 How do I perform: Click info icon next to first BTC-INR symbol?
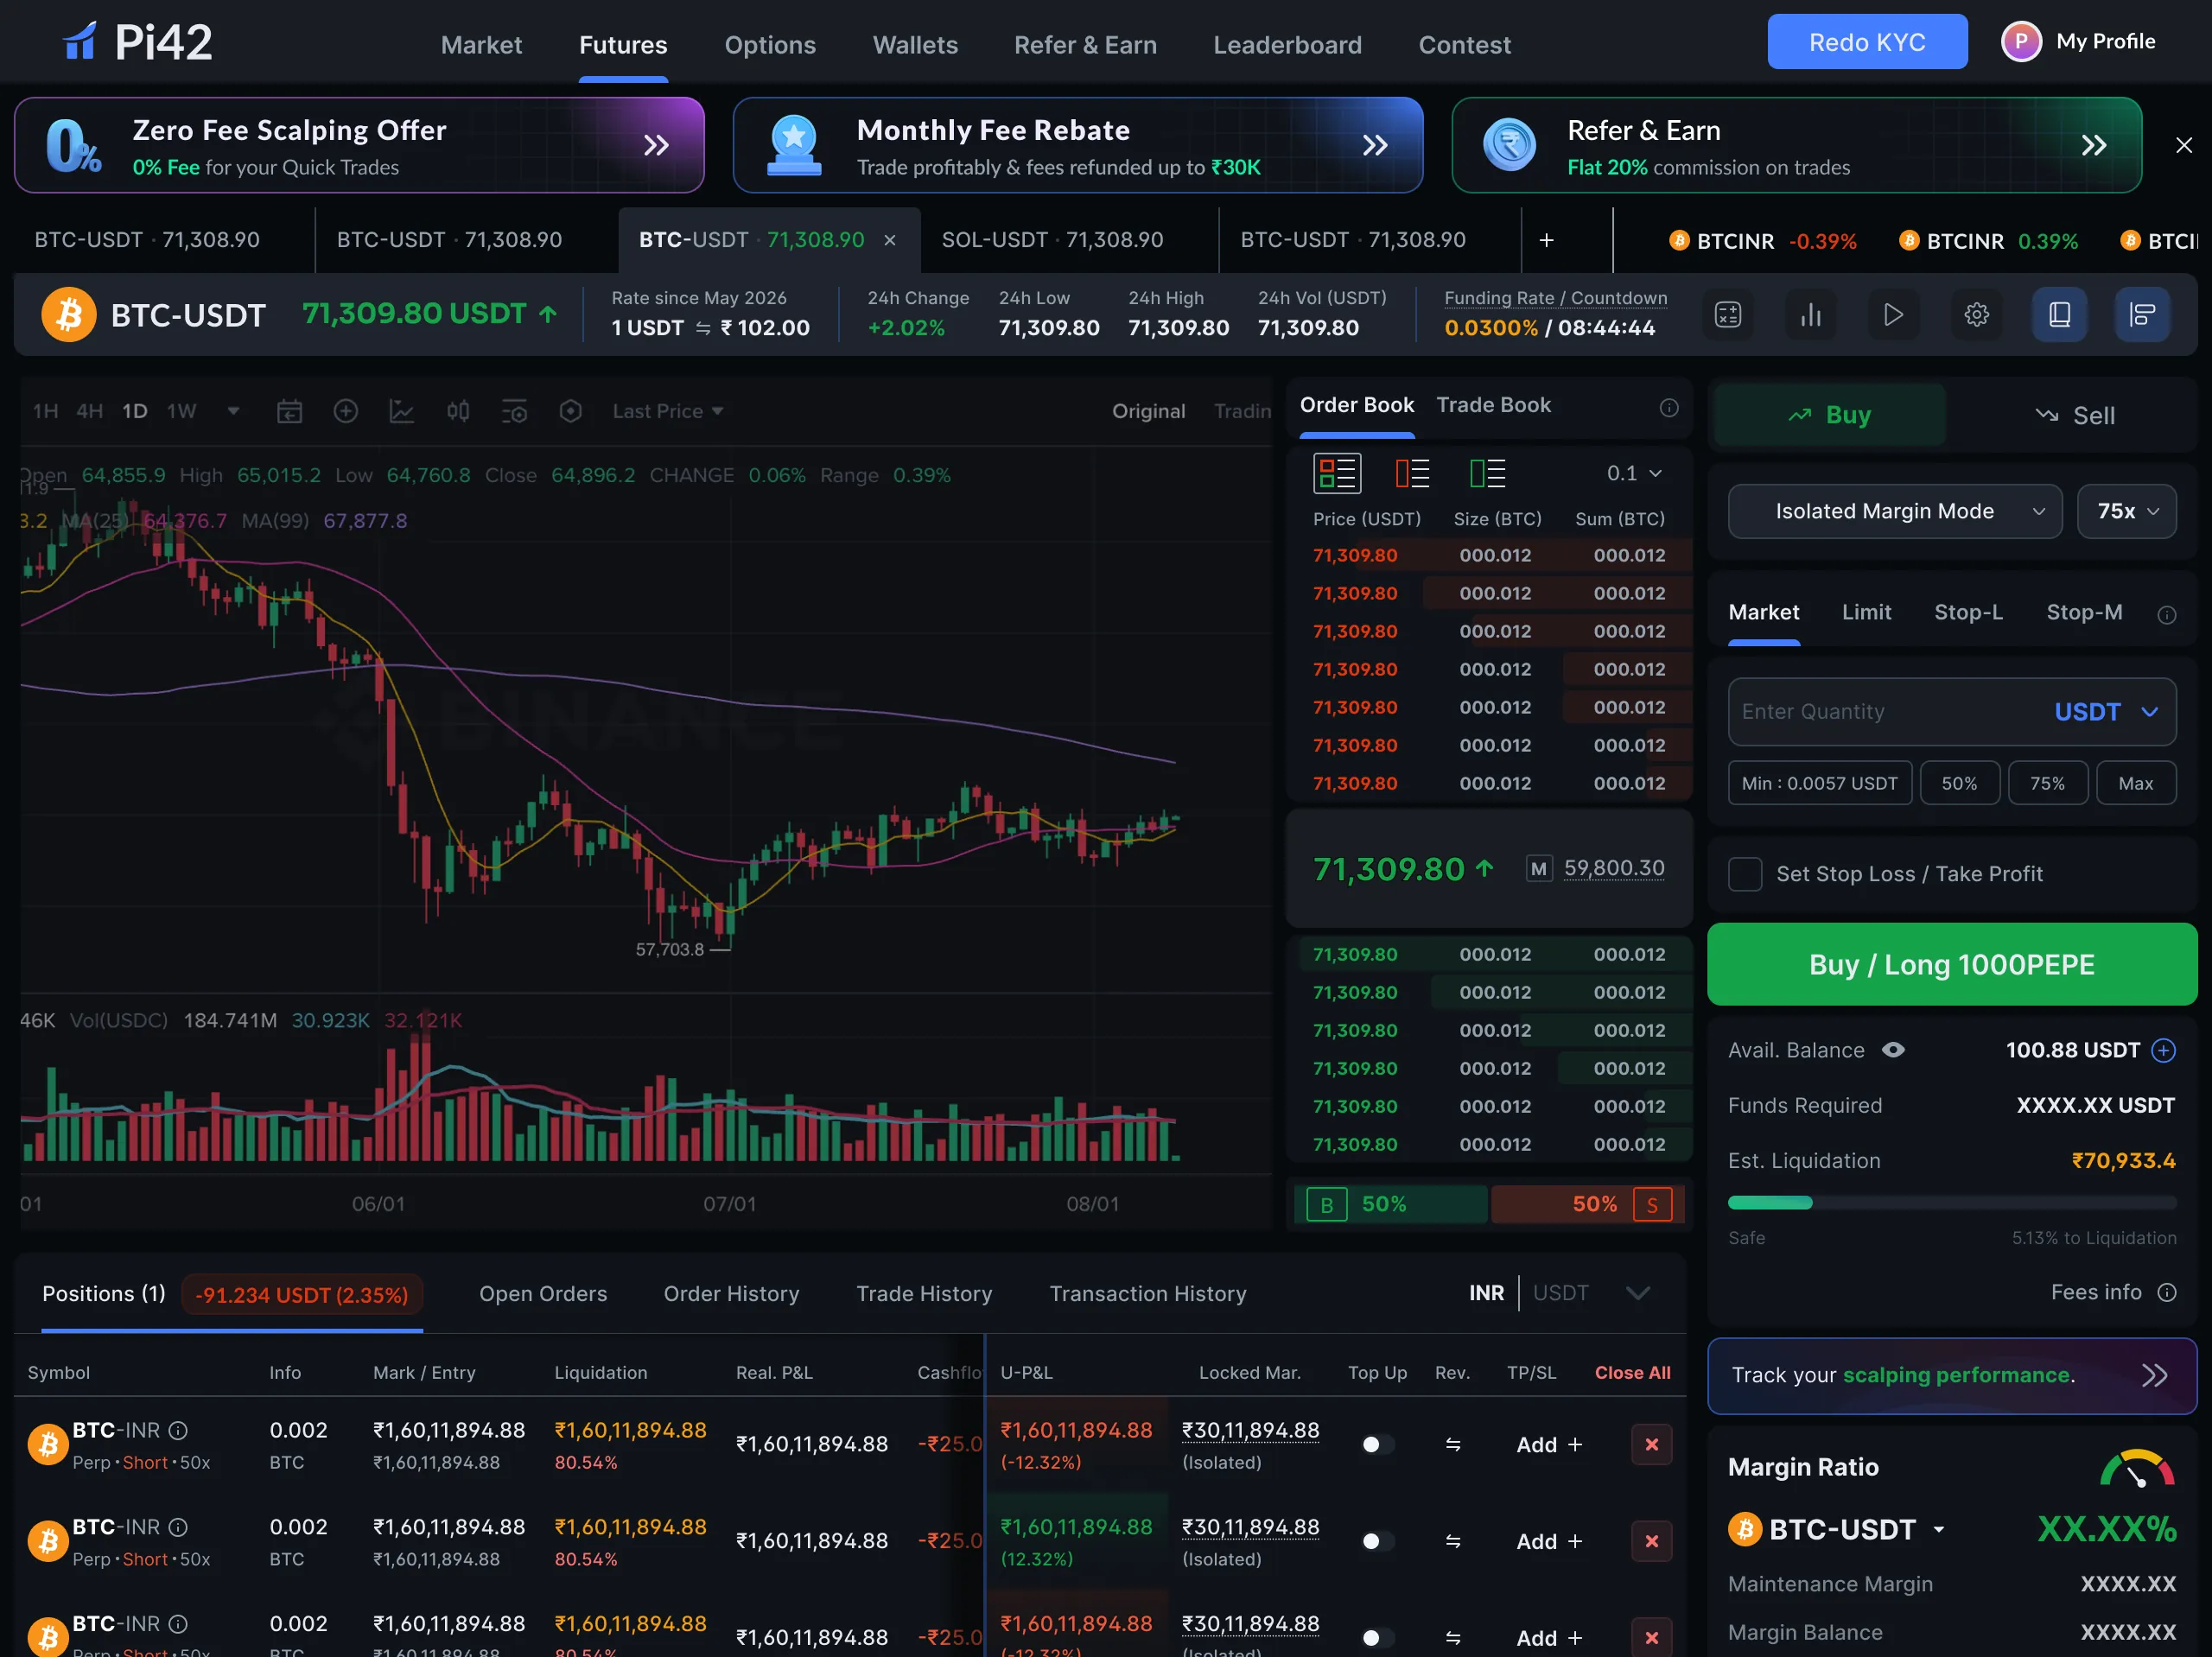click(178, 1430)
